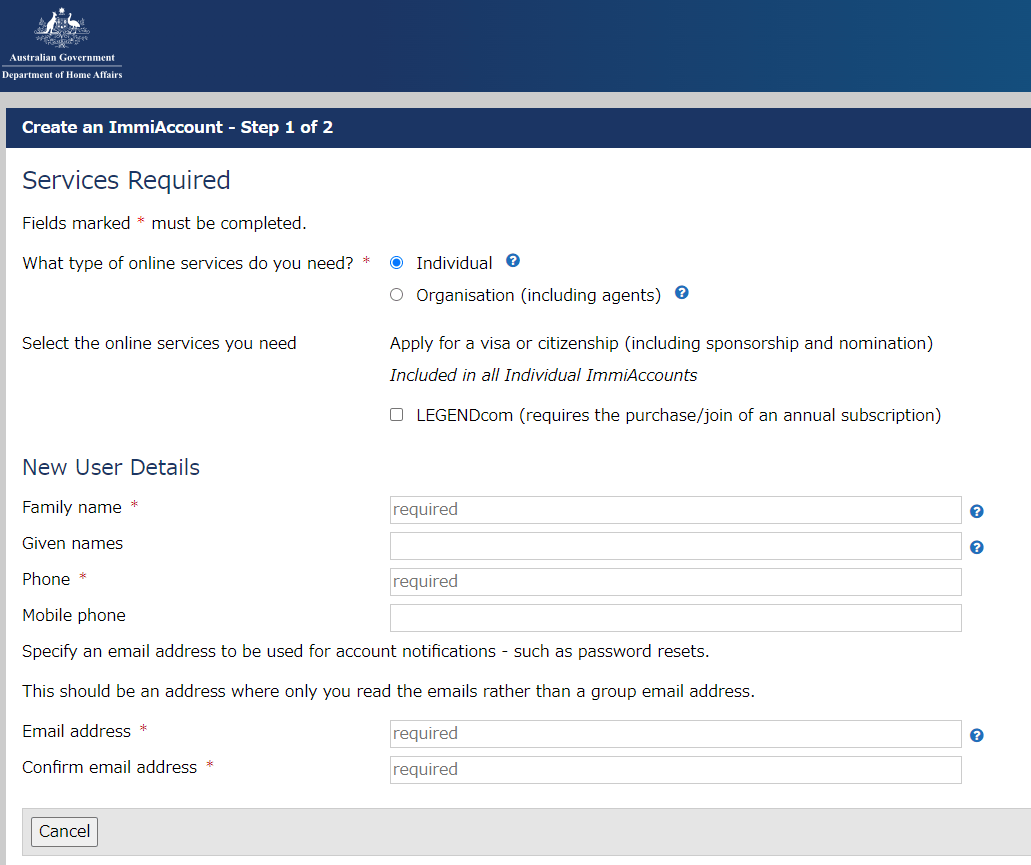The image size is (1031, 865).
Task: Click 'This should be an address' instruction text
Action: pos(389,691)
